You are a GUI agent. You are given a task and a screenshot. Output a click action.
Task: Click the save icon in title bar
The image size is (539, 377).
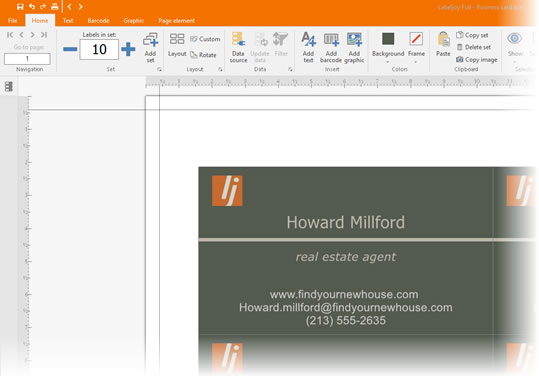(x=20, y=6)
